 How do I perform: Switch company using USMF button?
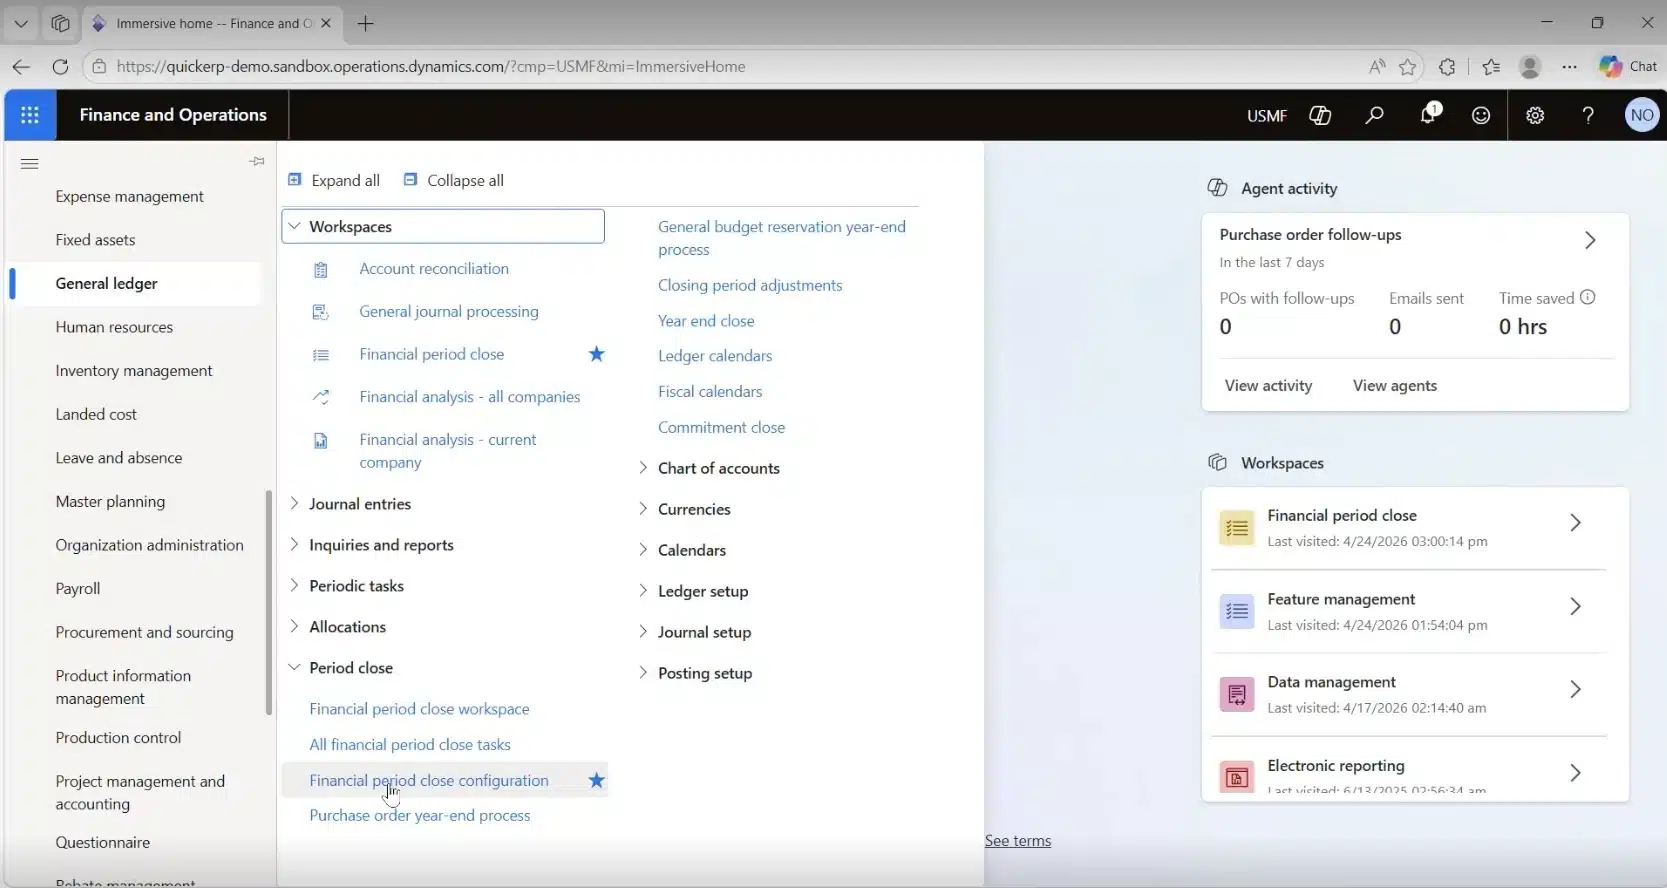pos(1267,116)
